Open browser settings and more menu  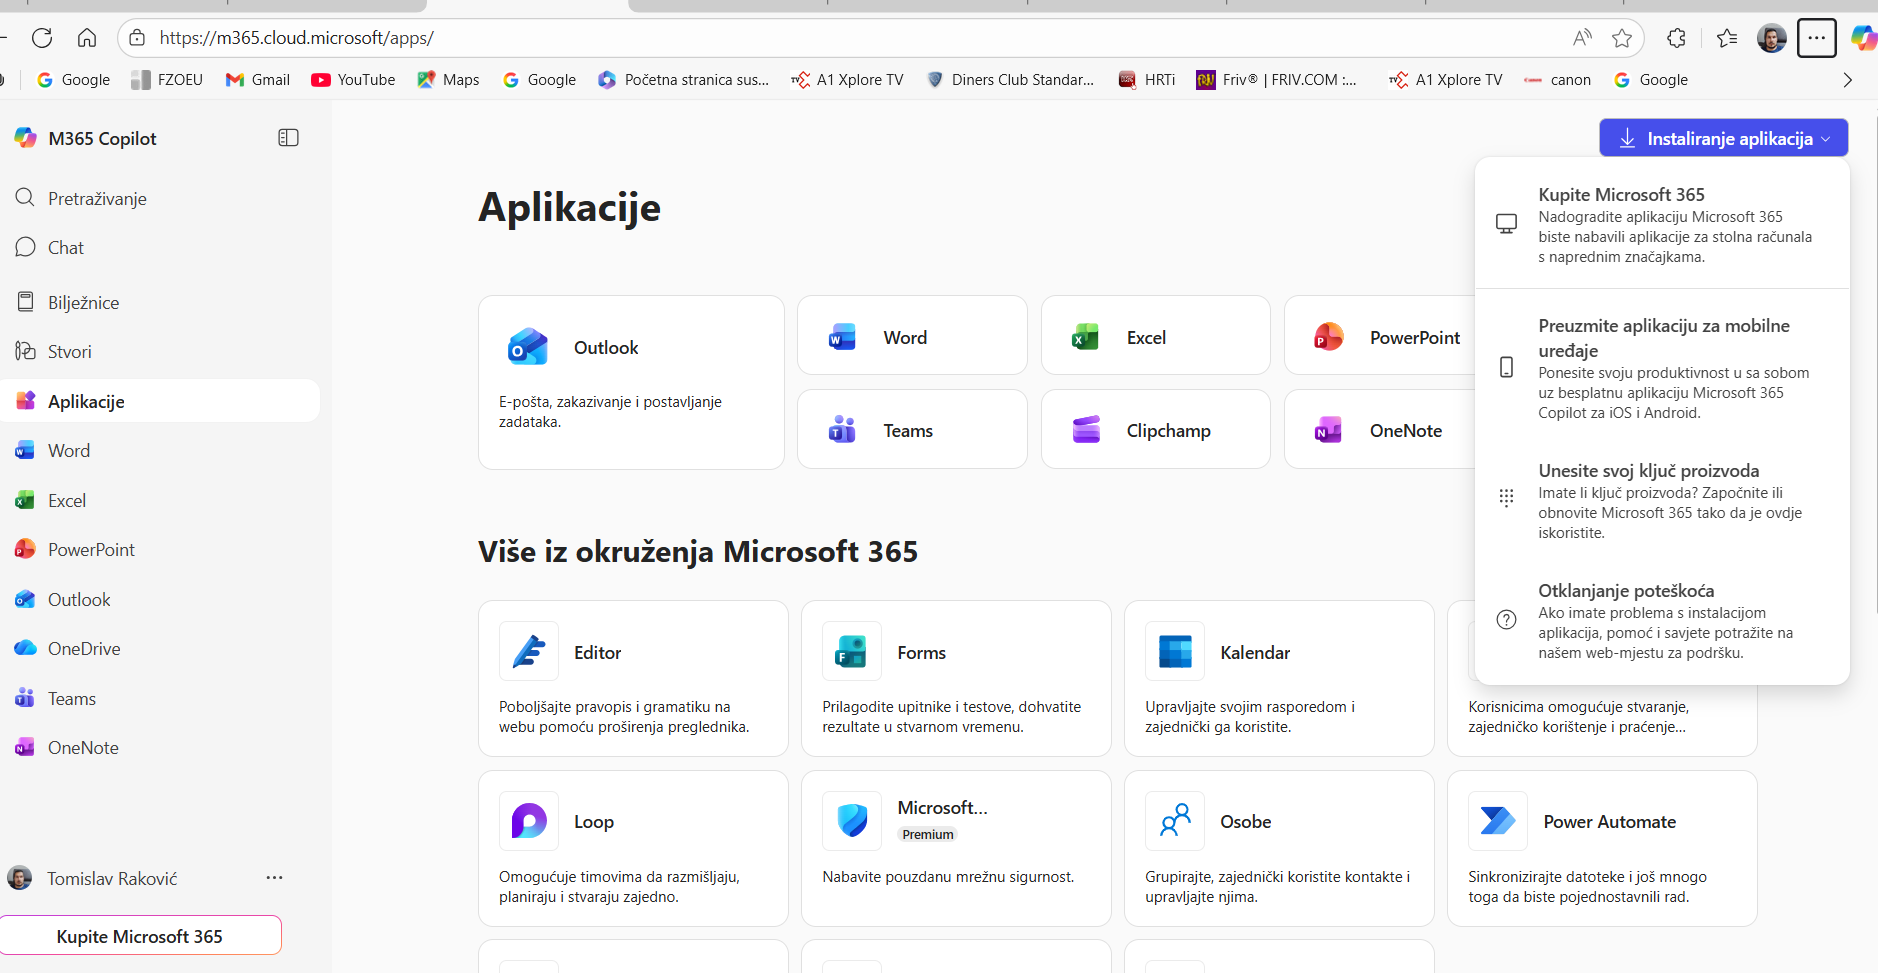pyautogui.click(x=1816, y=38)
